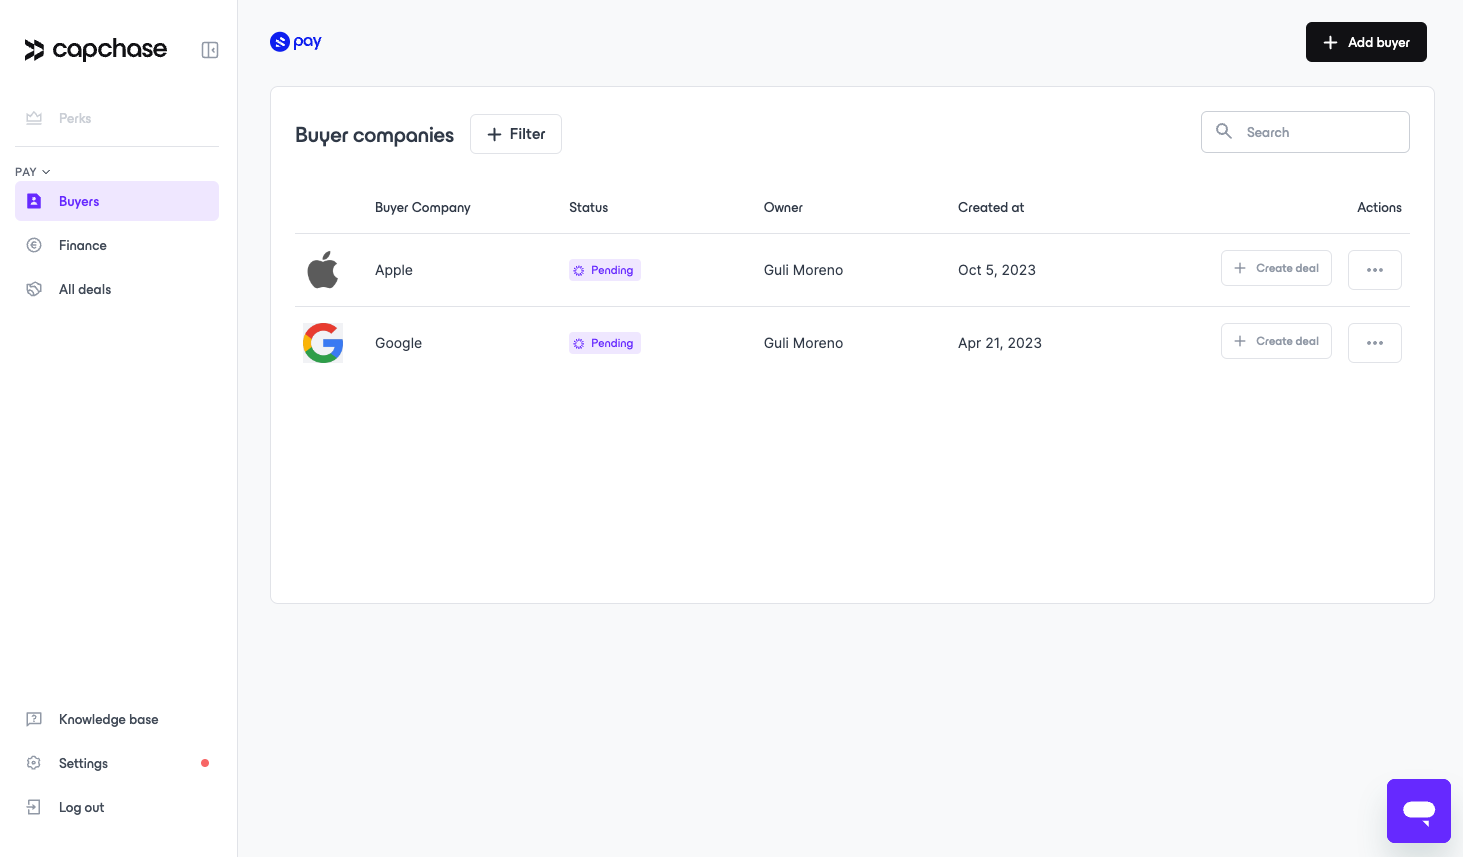Add a Filter to buyer companies

point(516,134)
